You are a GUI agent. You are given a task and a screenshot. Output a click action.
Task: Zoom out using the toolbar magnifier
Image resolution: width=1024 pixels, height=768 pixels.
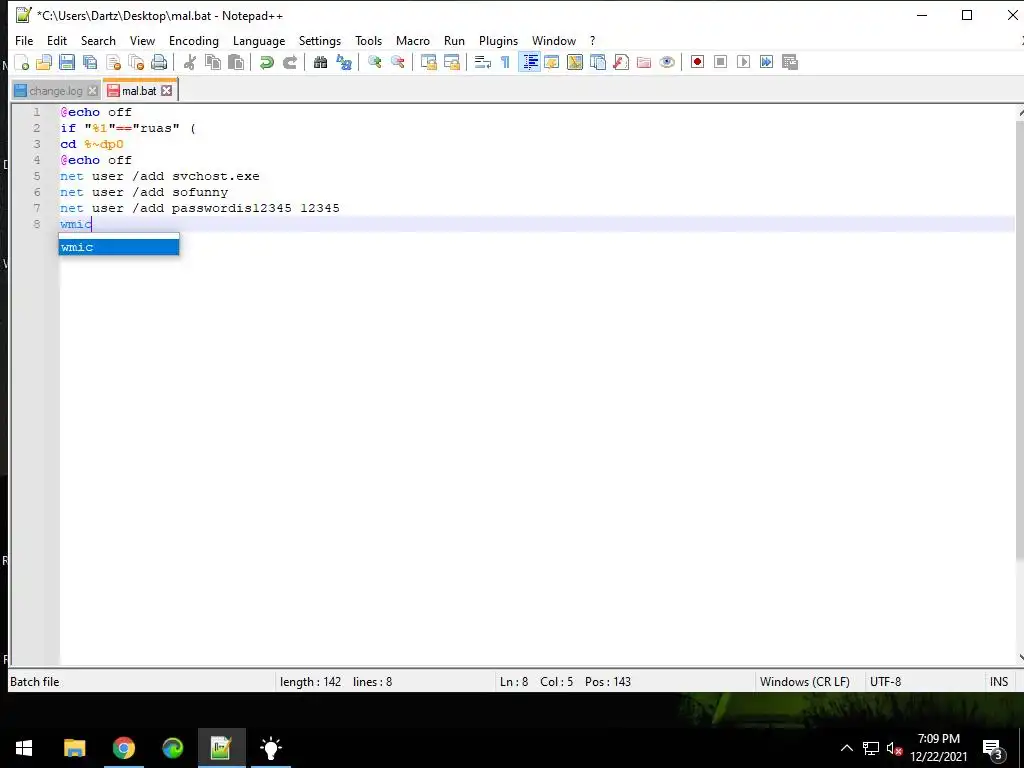tap(398, 62)
